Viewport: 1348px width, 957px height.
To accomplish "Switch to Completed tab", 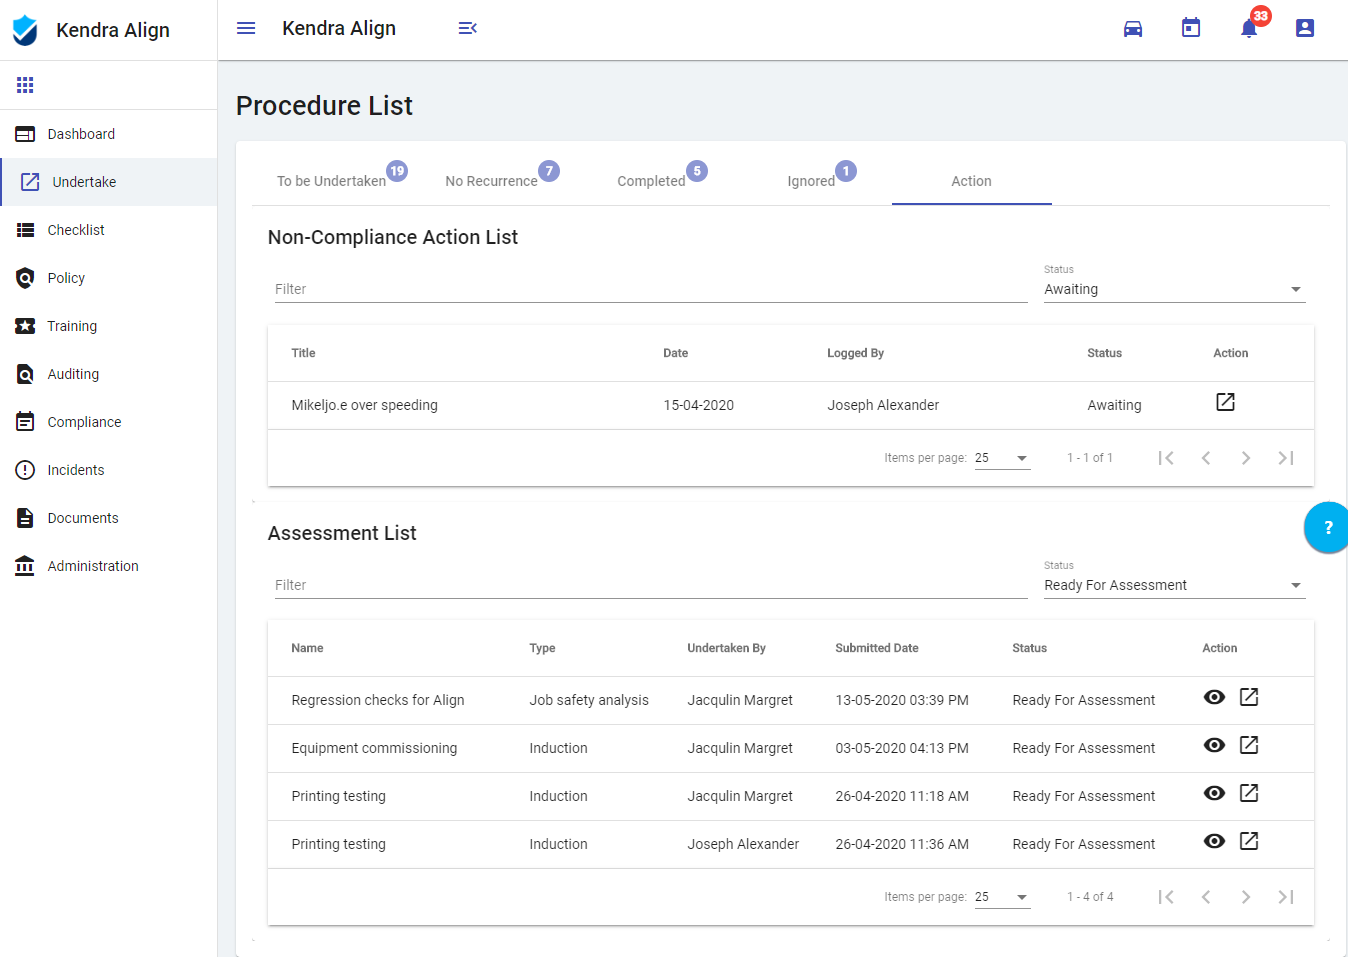I will [651, 181].
